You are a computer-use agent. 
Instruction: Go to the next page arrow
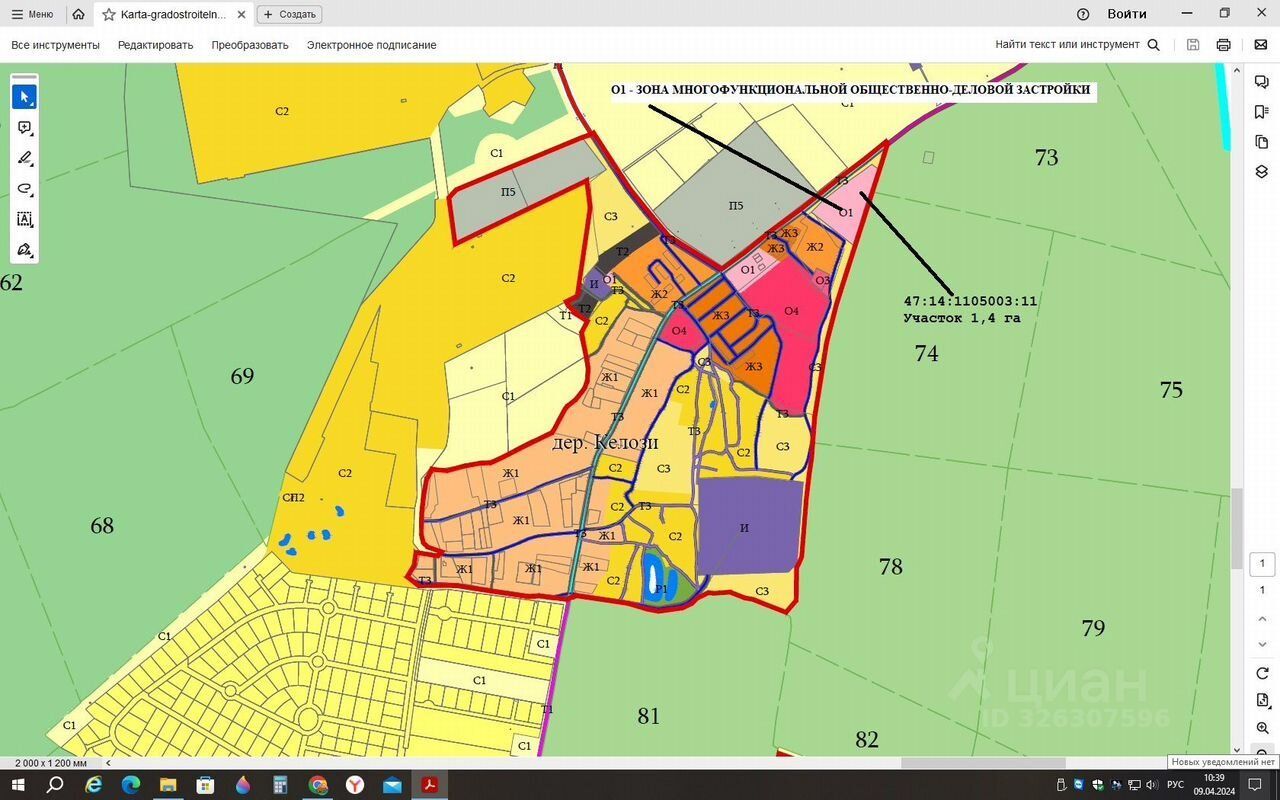[x=1262, y=644]
